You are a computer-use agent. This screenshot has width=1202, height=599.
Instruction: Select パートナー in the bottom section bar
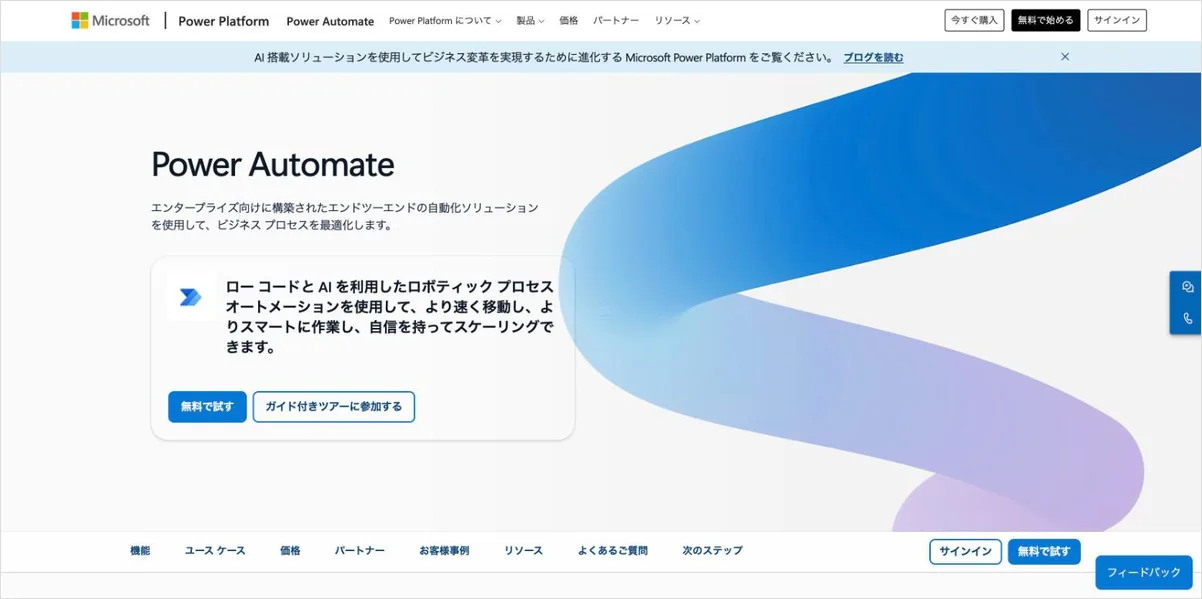(x=360, y=551)
